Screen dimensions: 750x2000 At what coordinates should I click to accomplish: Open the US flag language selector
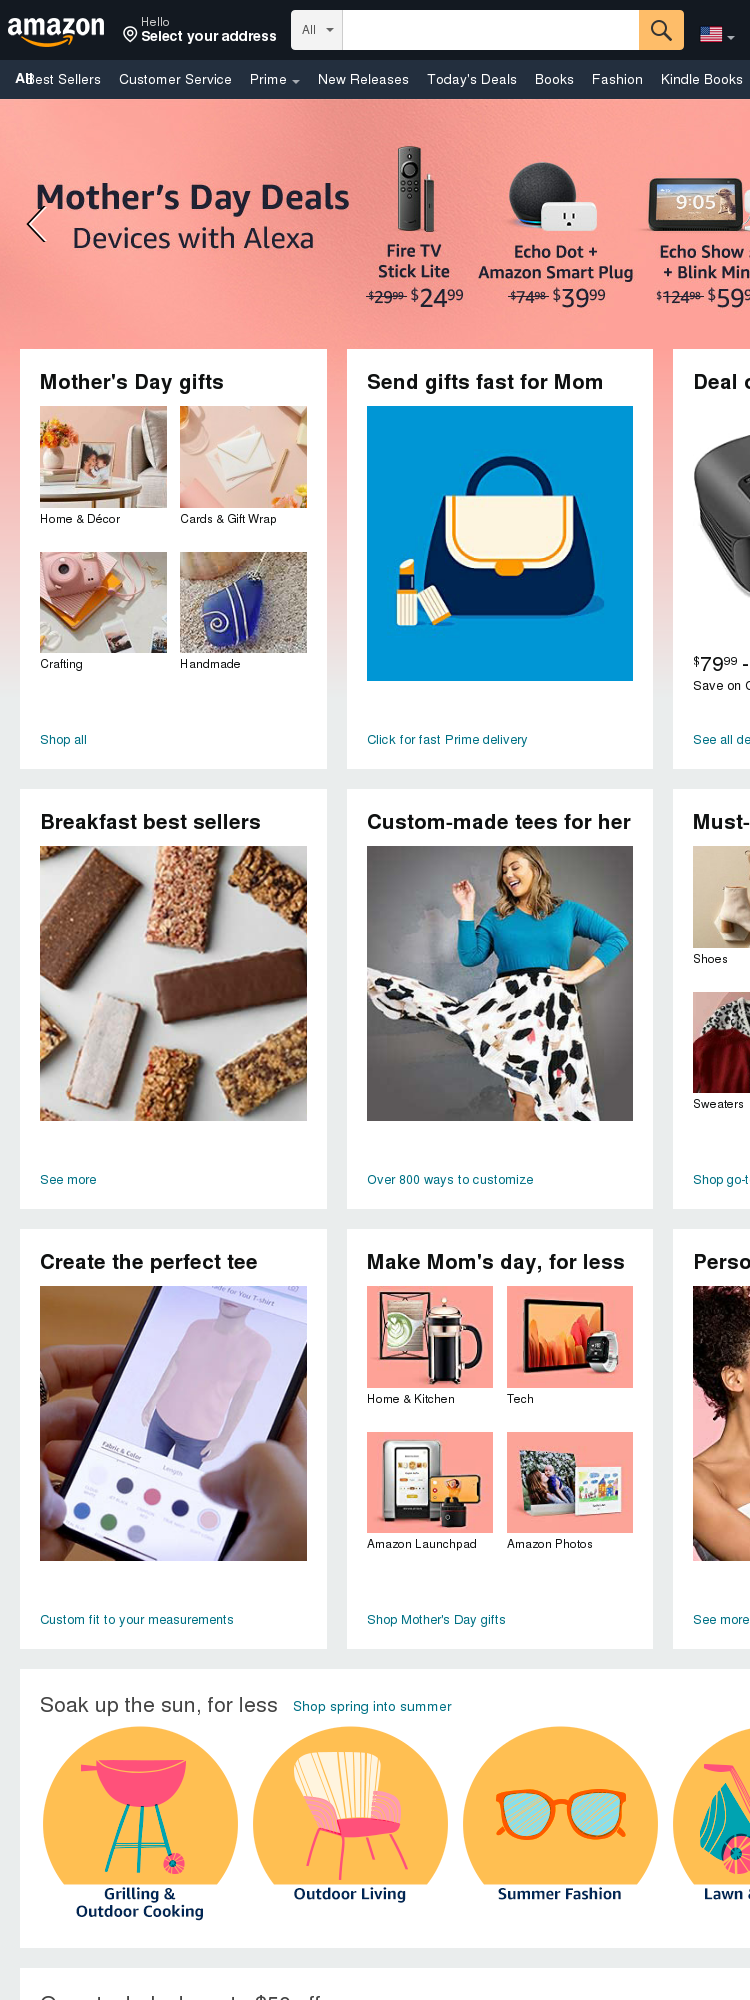(717, 34)
